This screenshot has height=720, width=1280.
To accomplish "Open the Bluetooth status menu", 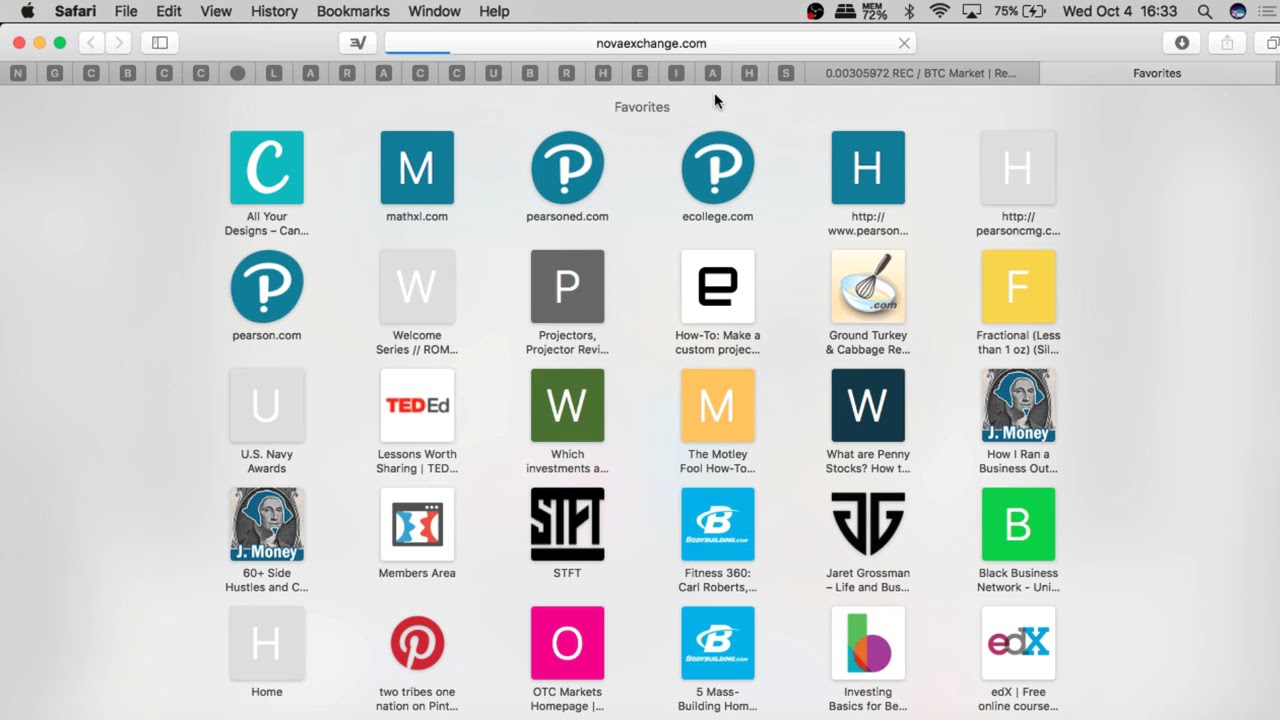I will [x=909, y=11].
